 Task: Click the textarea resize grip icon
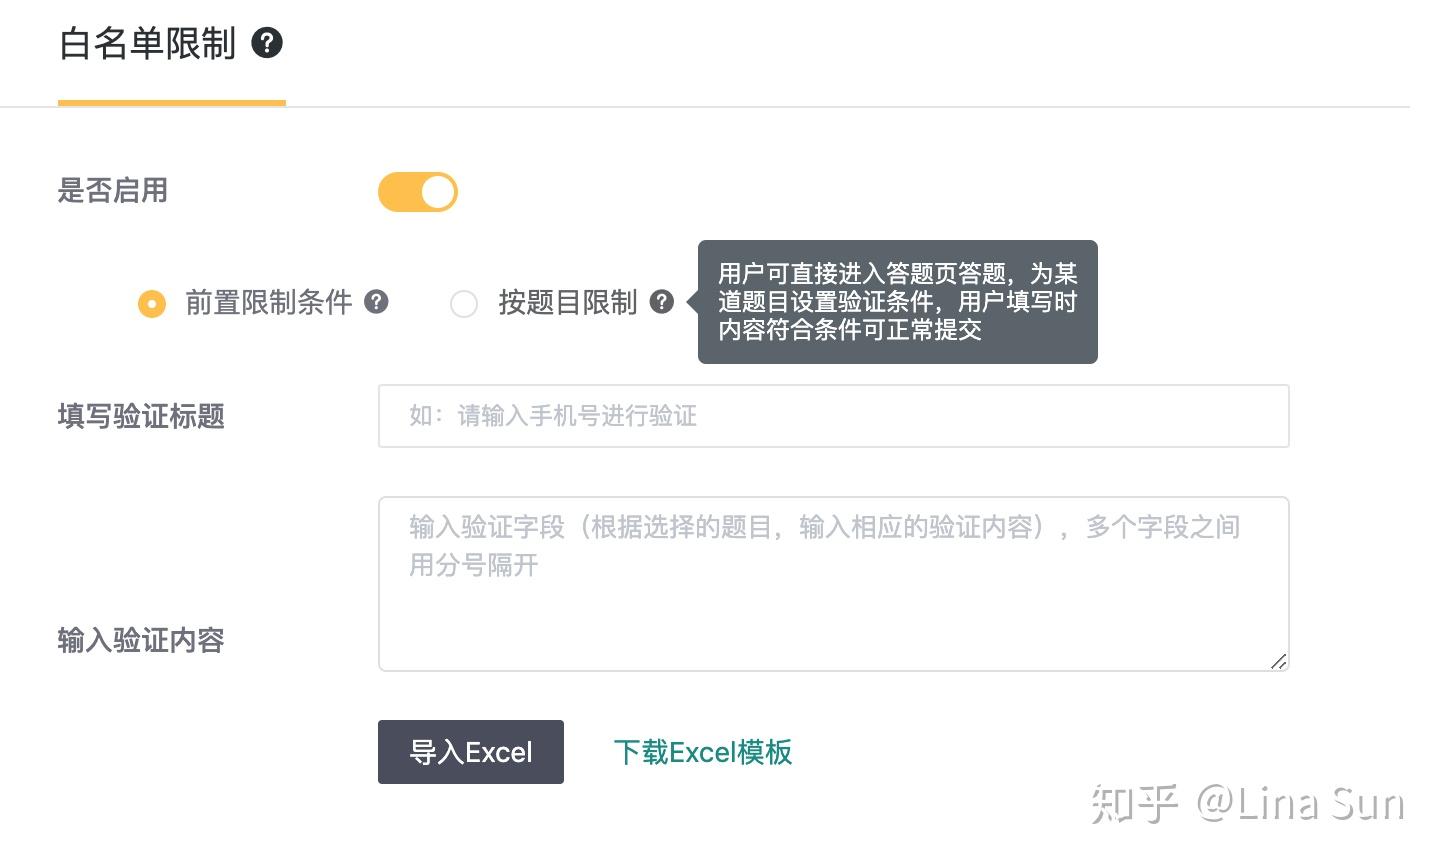click(x=1278, y=661)
